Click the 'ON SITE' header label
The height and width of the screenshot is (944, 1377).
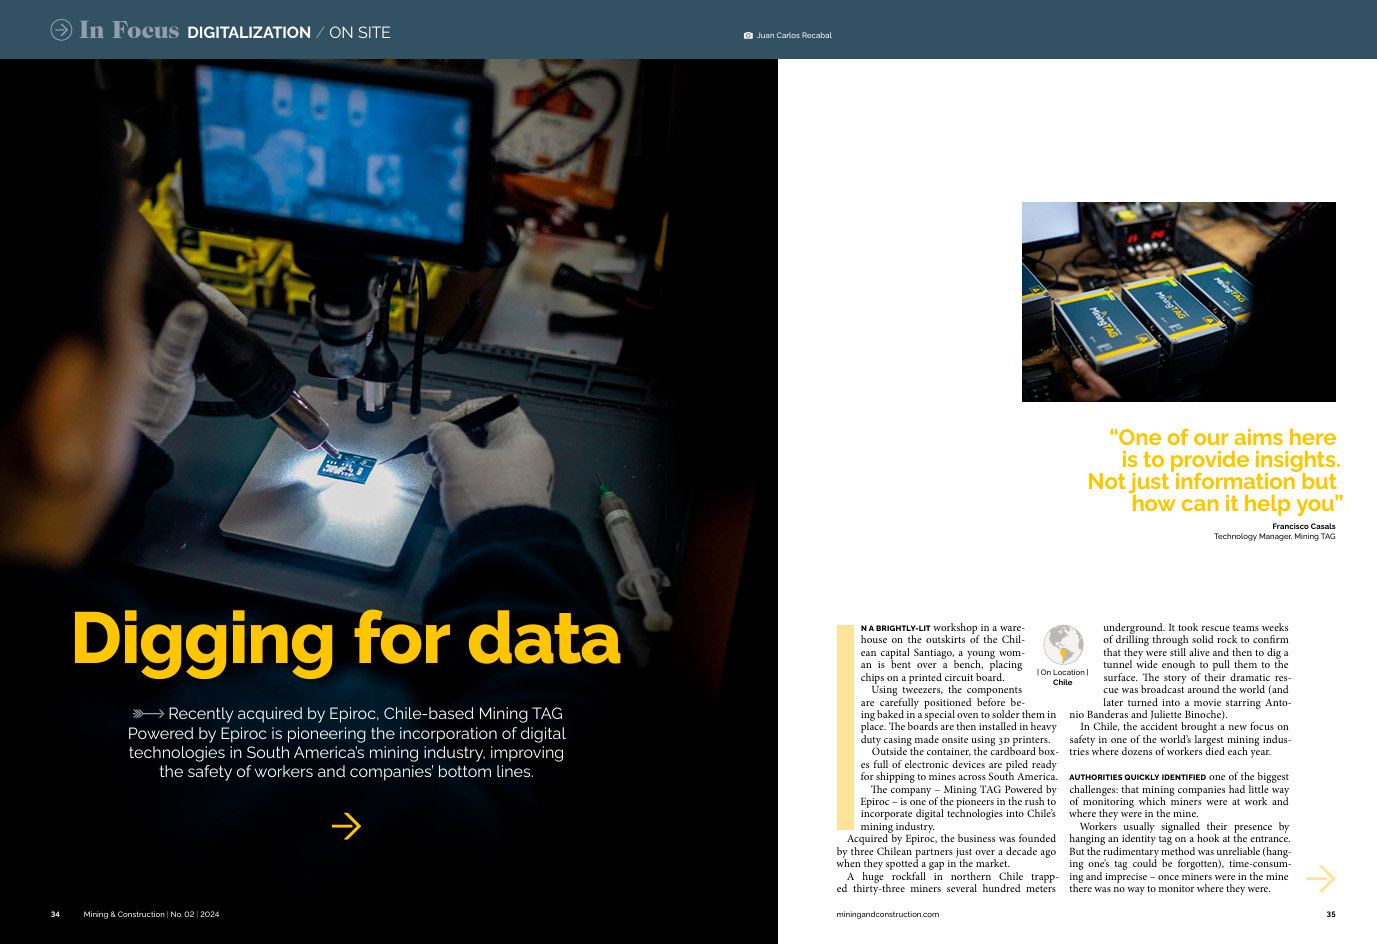pyautogui.click(x=360, y=33)
